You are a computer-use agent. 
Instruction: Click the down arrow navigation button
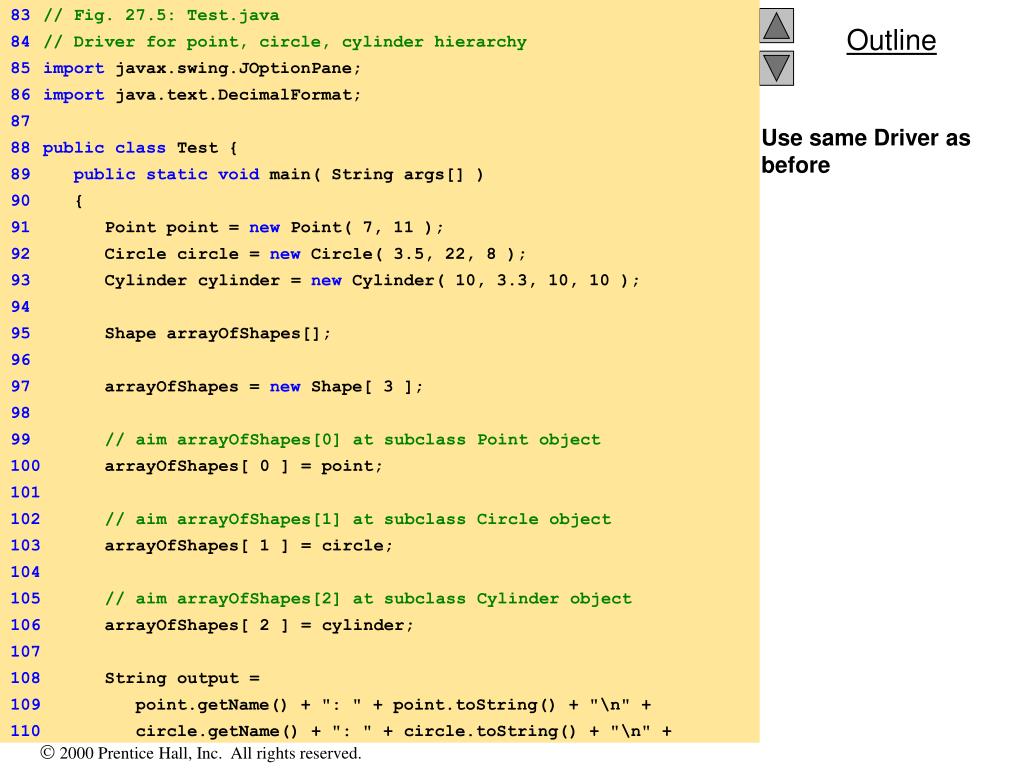click(776, 69)
